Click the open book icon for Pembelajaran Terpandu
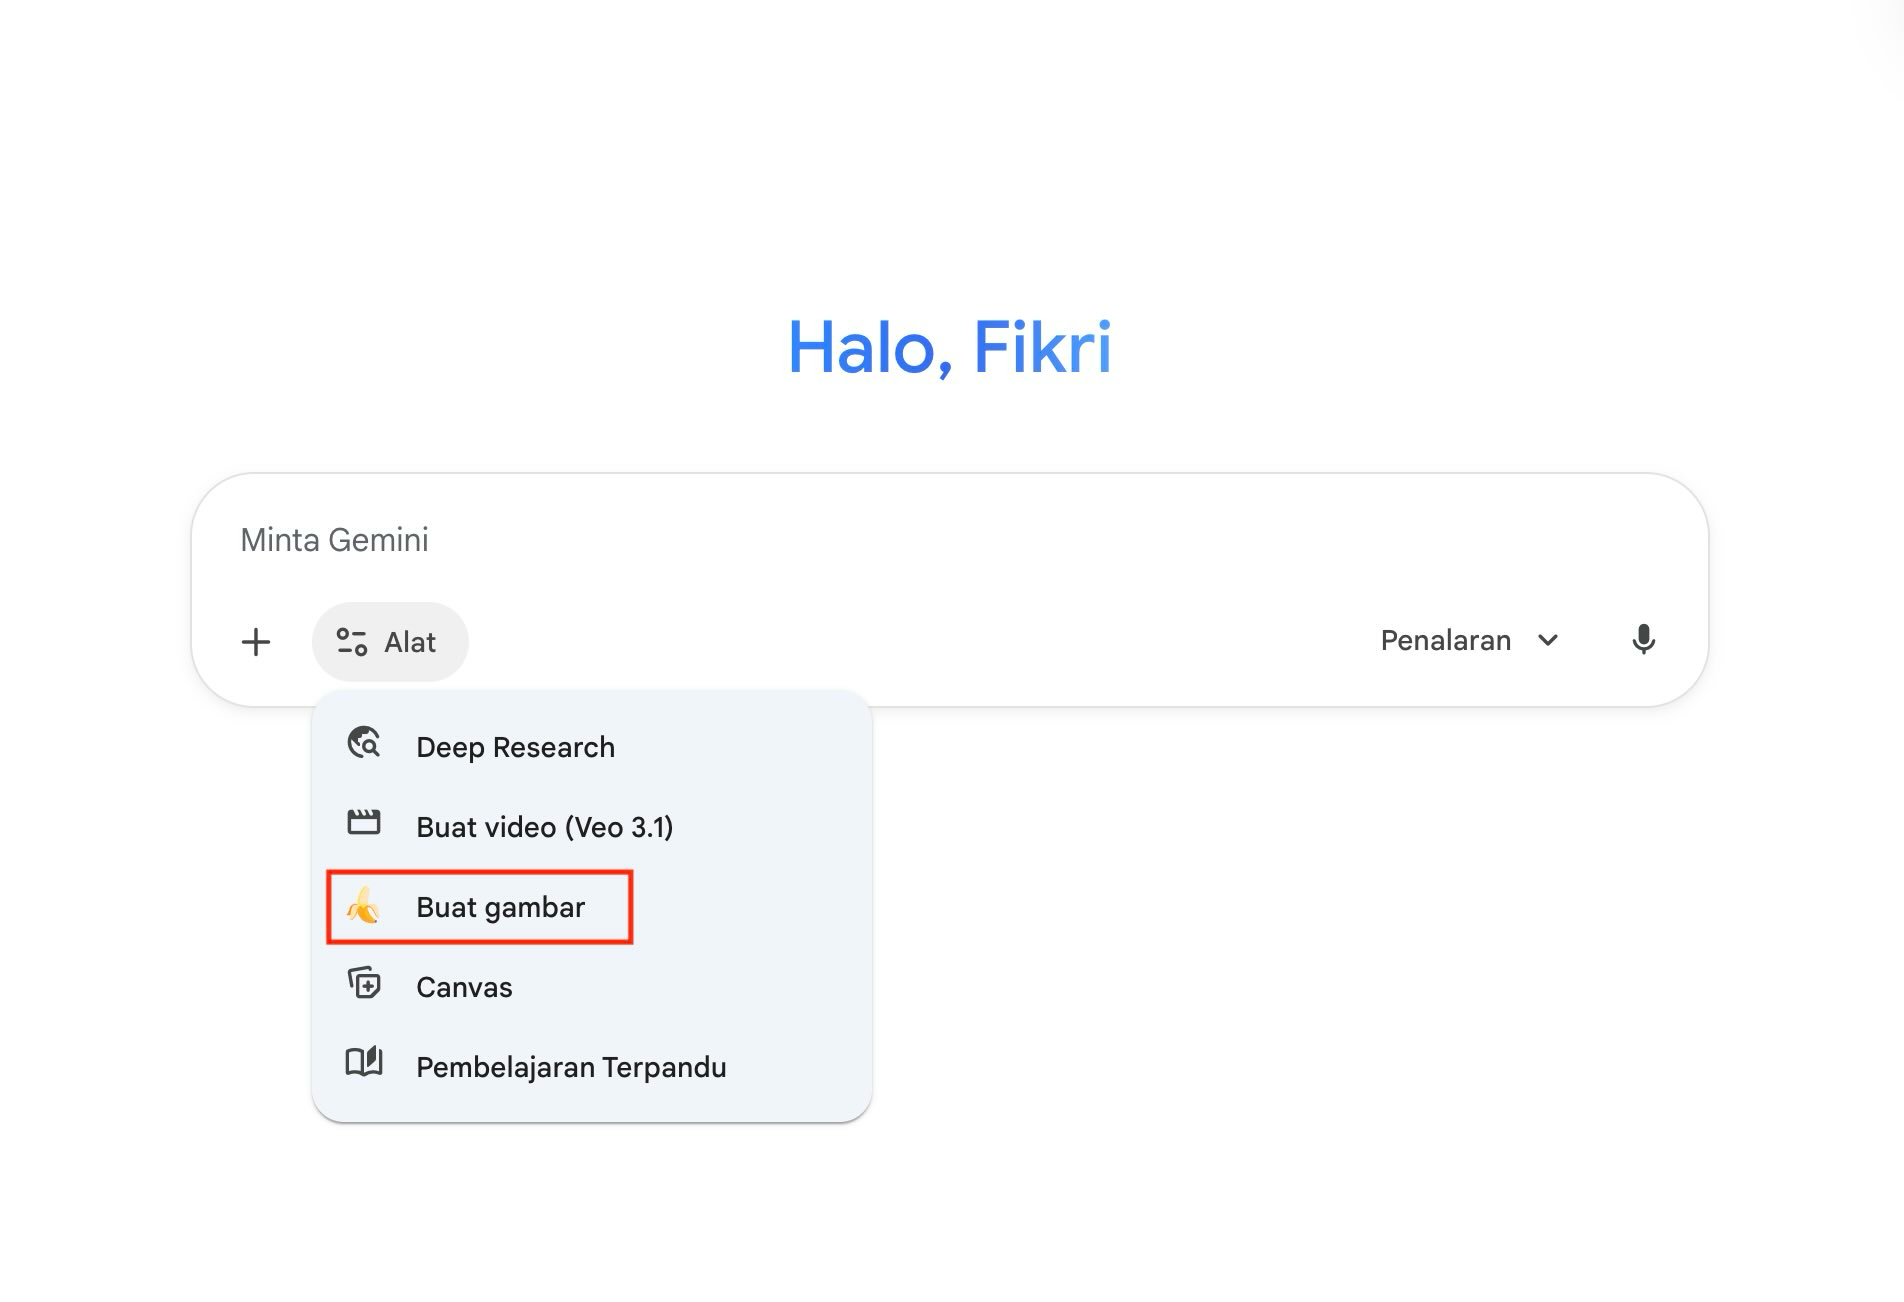Image resolution: width=1904 pixels, height=1302 pixels. 364,1062
